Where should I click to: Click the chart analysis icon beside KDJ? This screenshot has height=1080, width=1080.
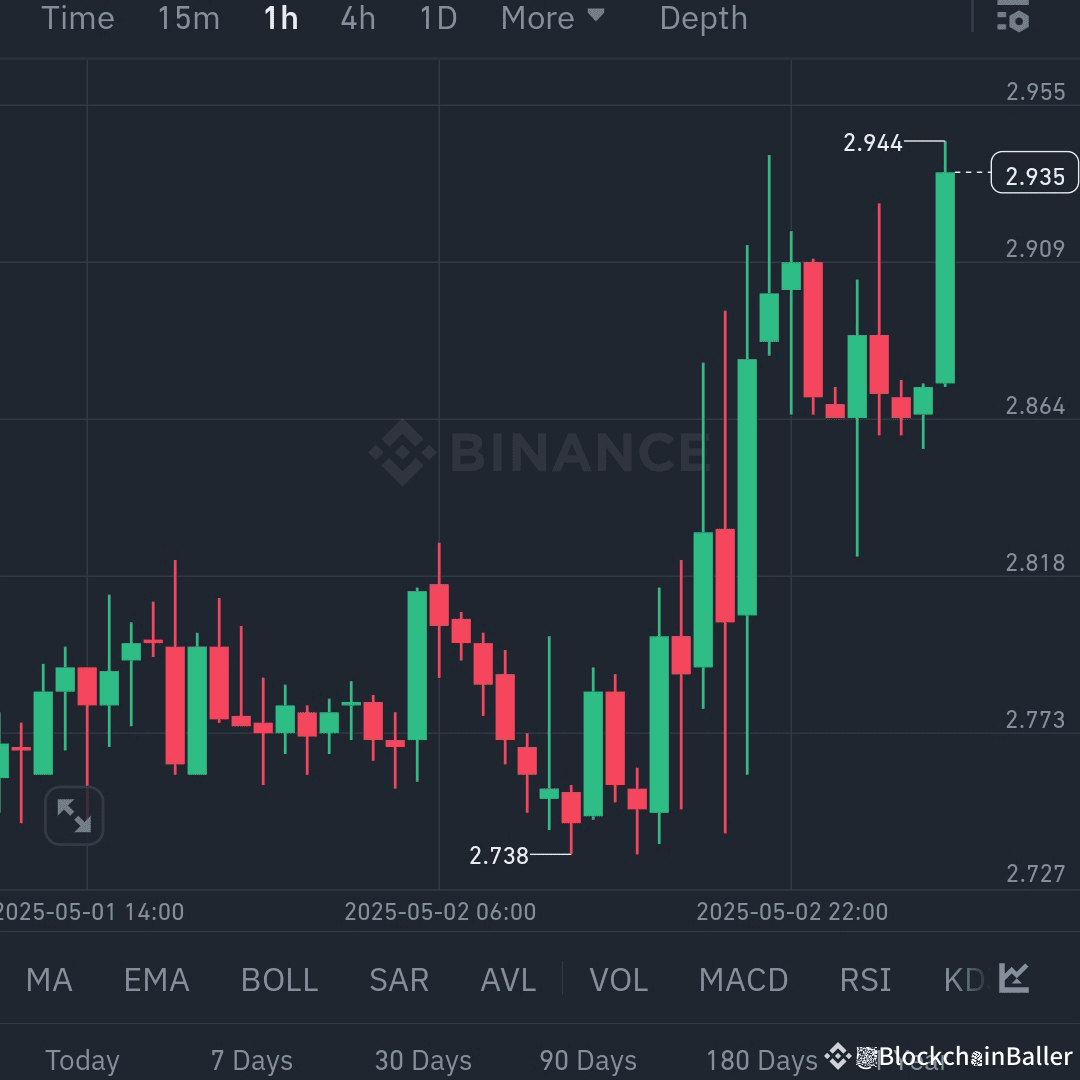click(x=1014, y=980)
